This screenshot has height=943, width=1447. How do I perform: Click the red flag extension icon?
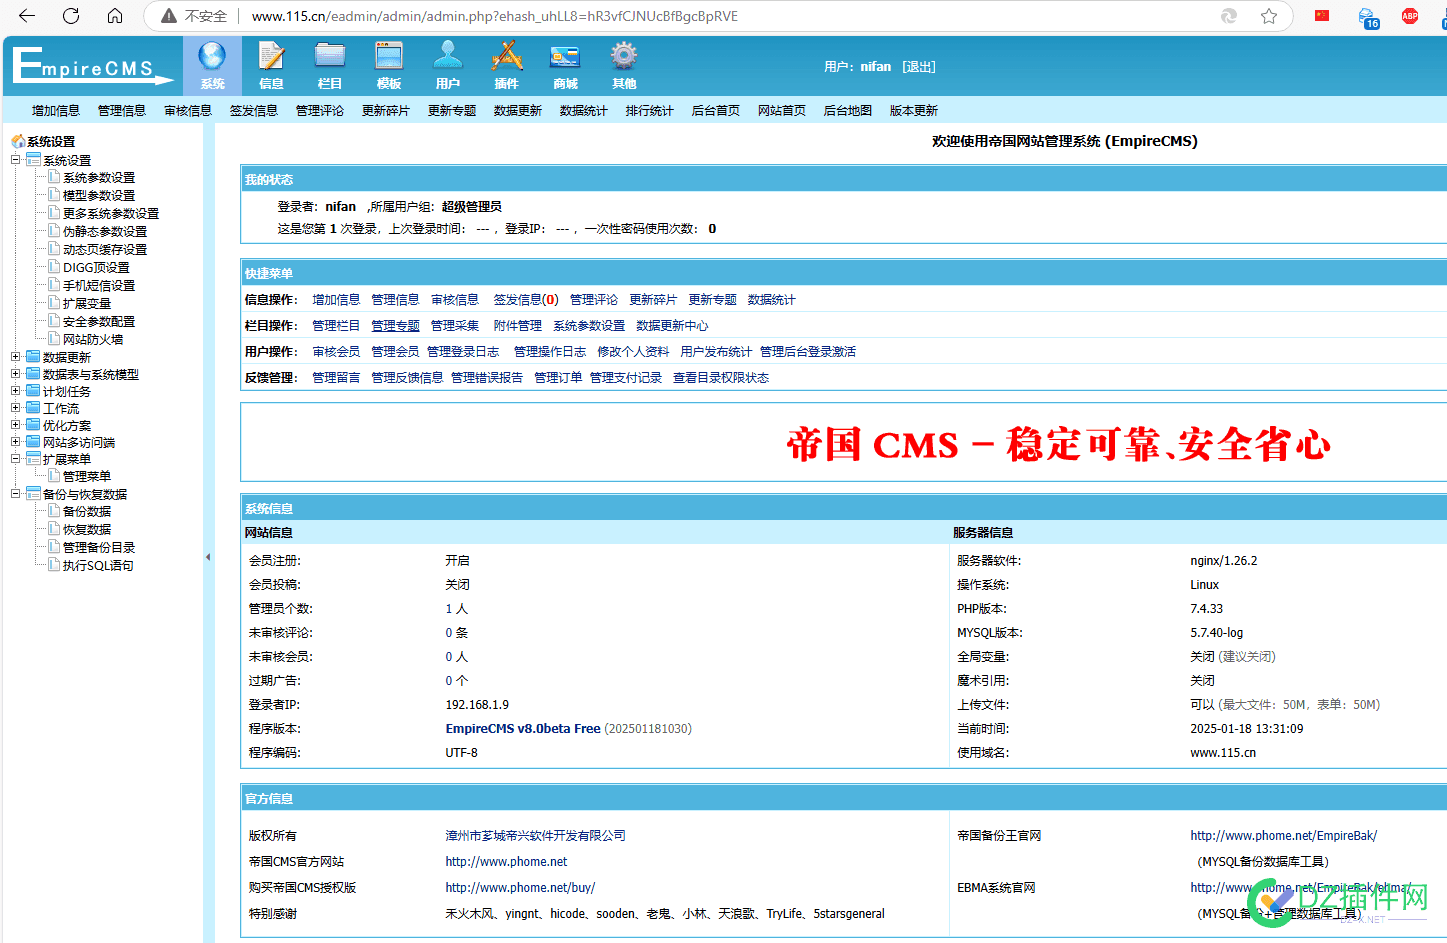click(x=1322, y=16)
